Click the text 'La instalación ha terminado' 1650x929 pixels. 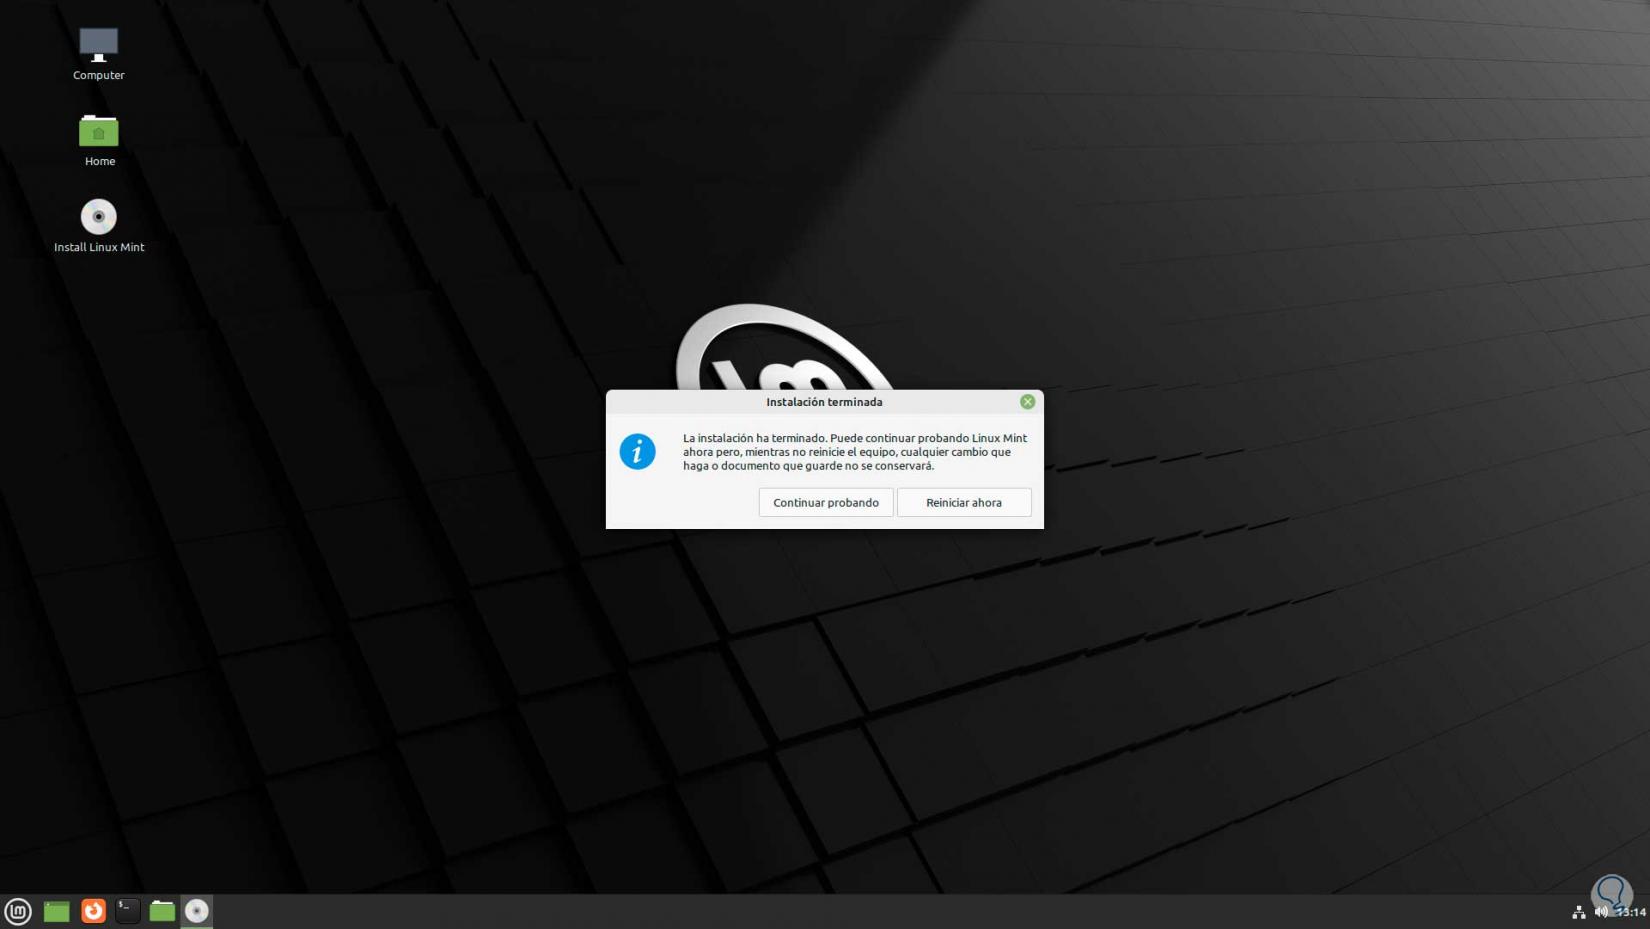tap(754, 438)
